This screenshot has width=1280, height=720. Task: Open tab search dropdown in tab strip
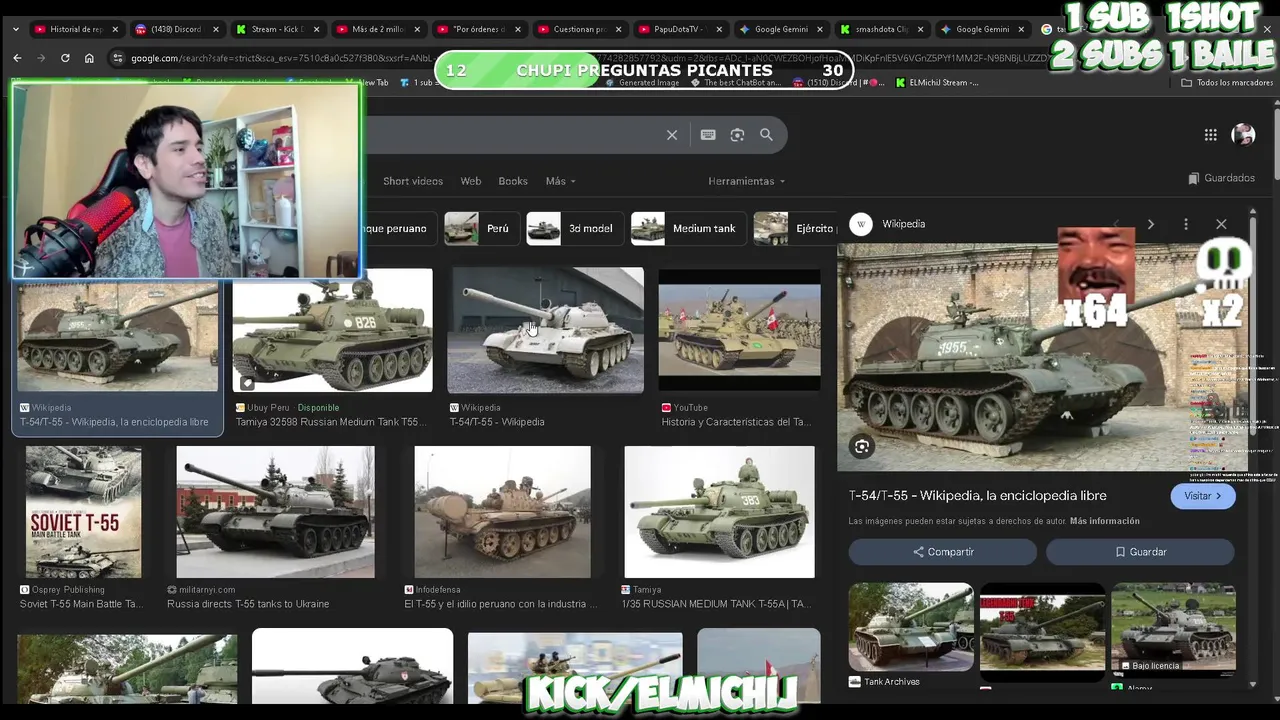point(15,29)
